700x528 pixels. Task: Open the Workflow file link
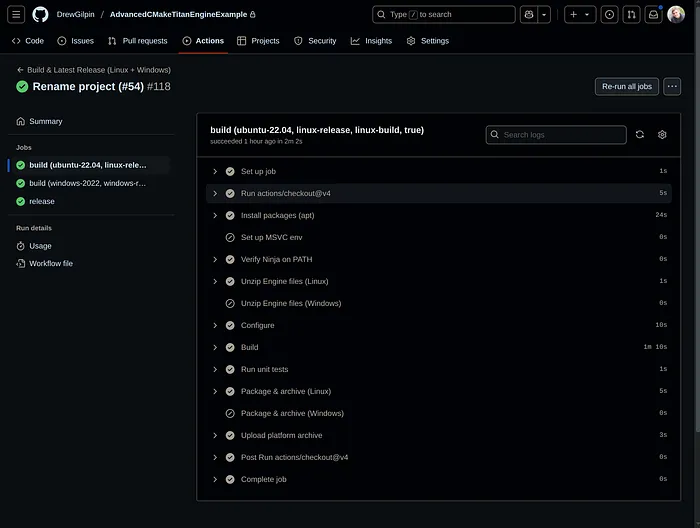pyautogui.click(x=91, y=263)
